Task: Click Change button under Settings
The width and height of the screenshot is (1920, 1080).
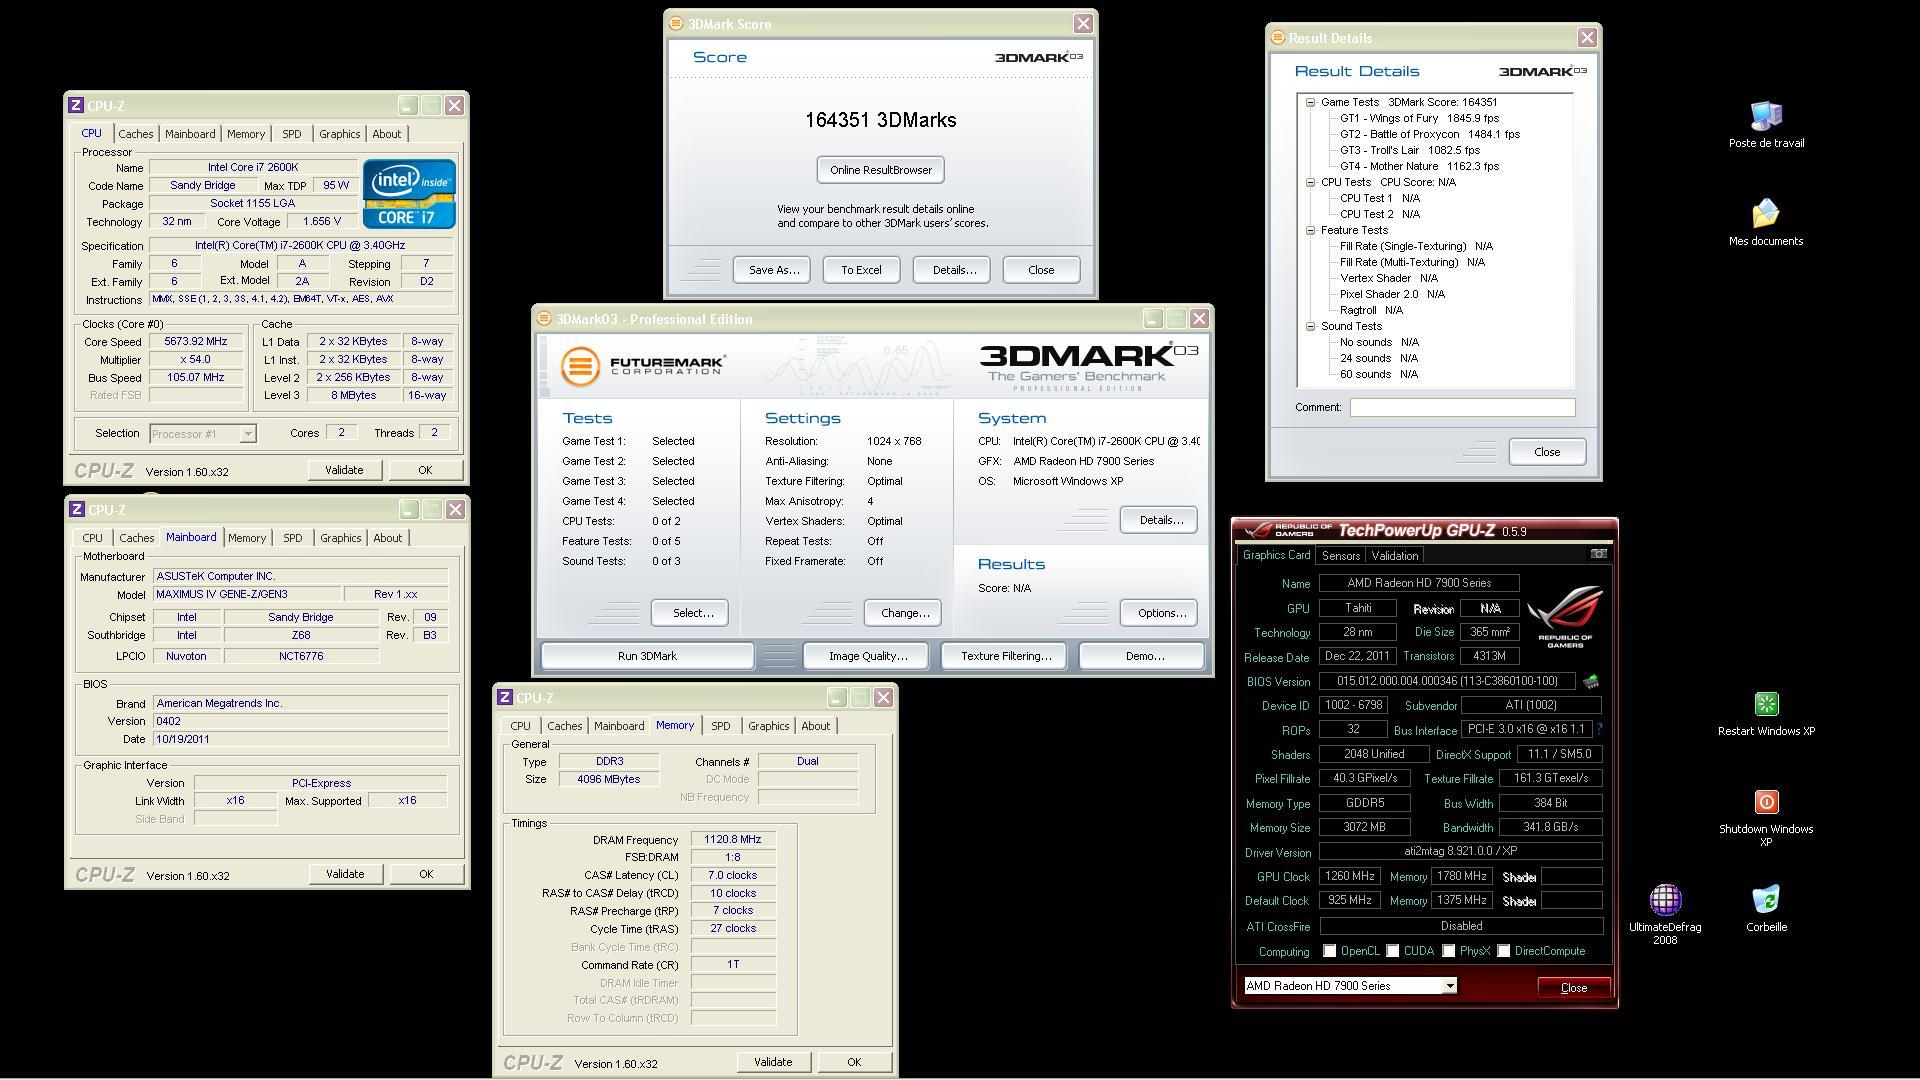Action: pos(903,613)
